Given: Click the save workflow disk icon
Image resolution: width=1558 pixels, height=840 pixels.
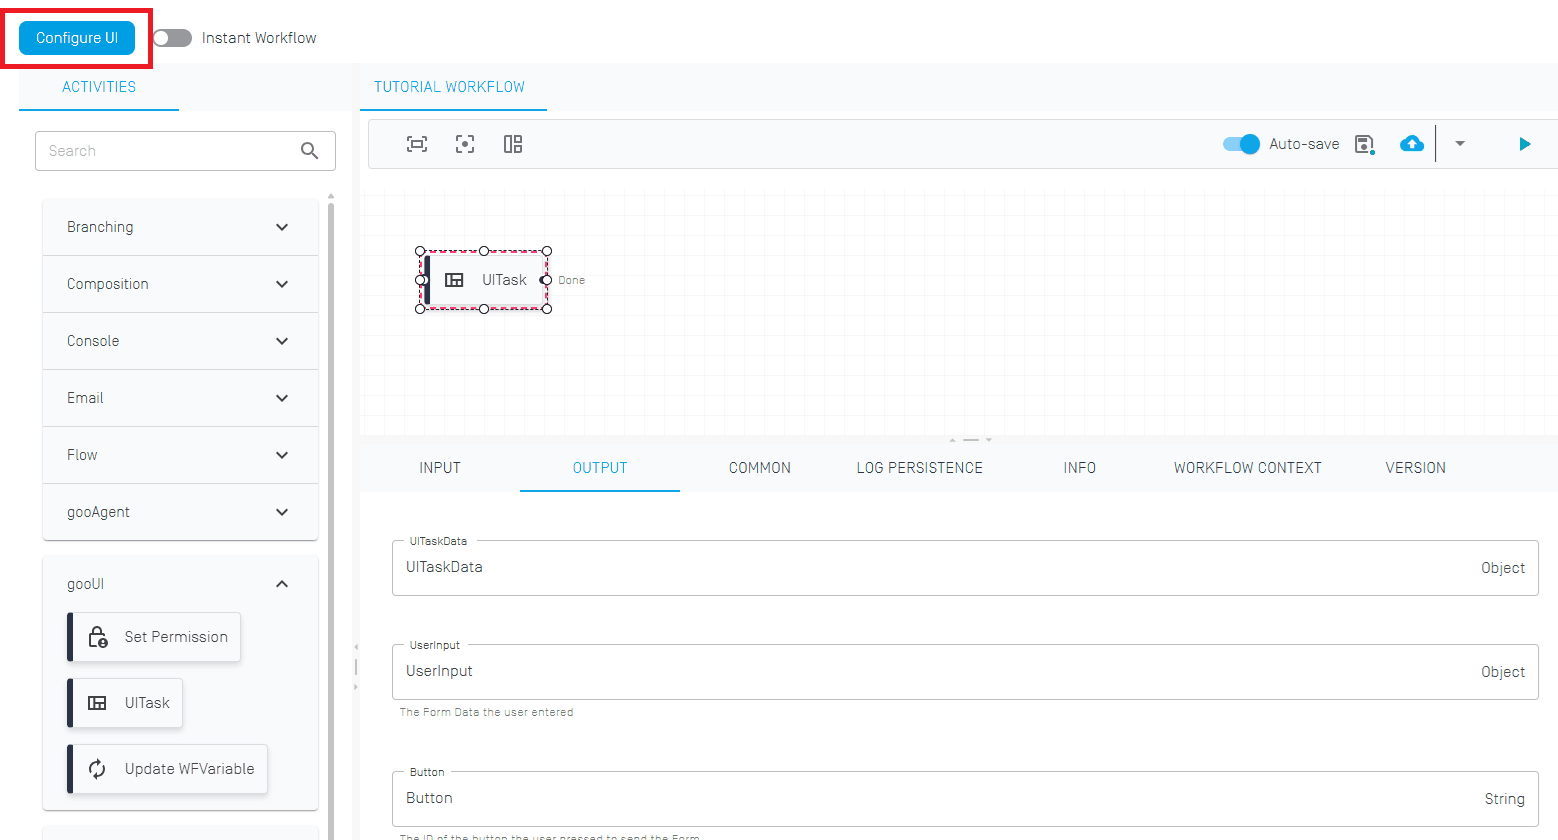Looking at the screenshot, I should [x=1365, y=144].
